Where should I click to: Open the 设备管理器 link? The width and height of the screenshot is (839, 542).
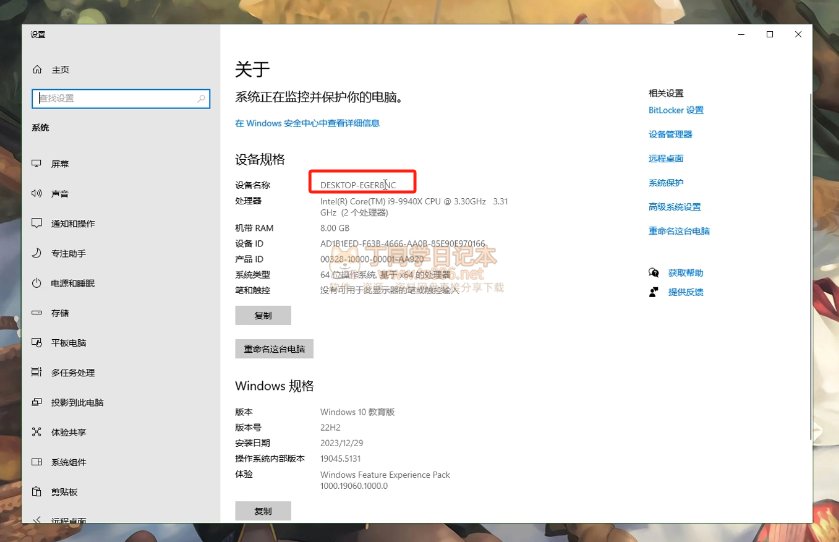click(x=670, y=134)
